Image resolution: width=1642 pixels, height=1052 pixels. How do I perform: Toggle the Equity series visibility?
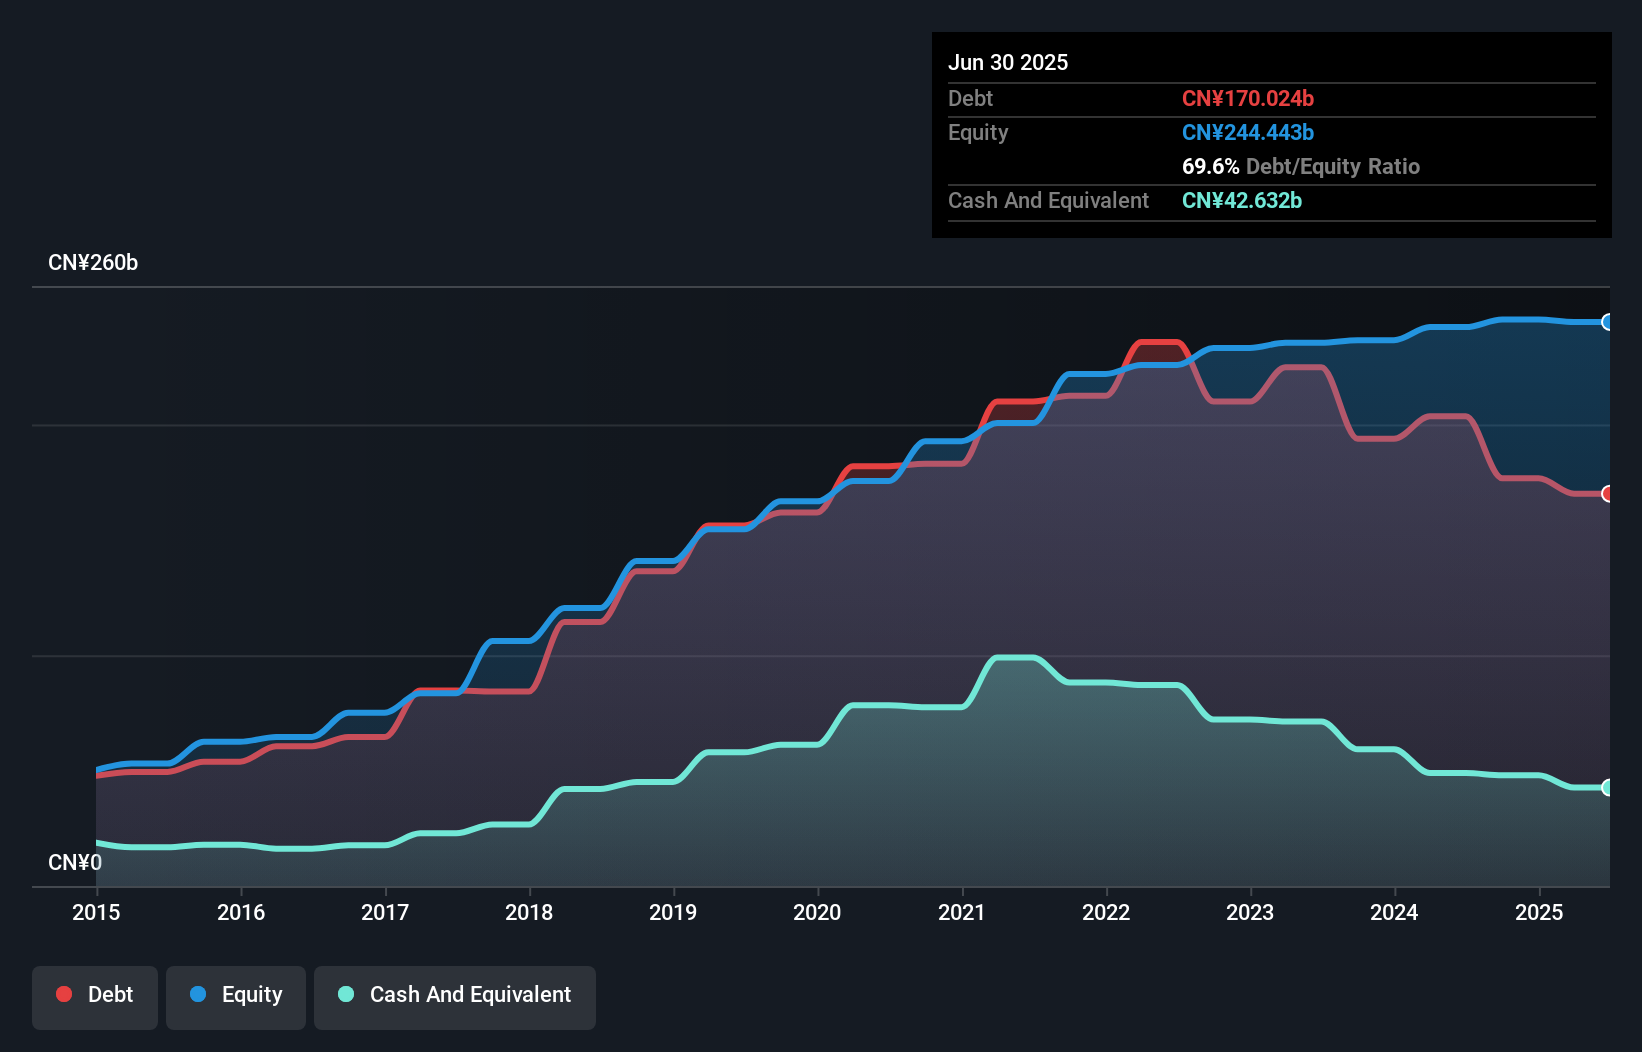(236, 994)
